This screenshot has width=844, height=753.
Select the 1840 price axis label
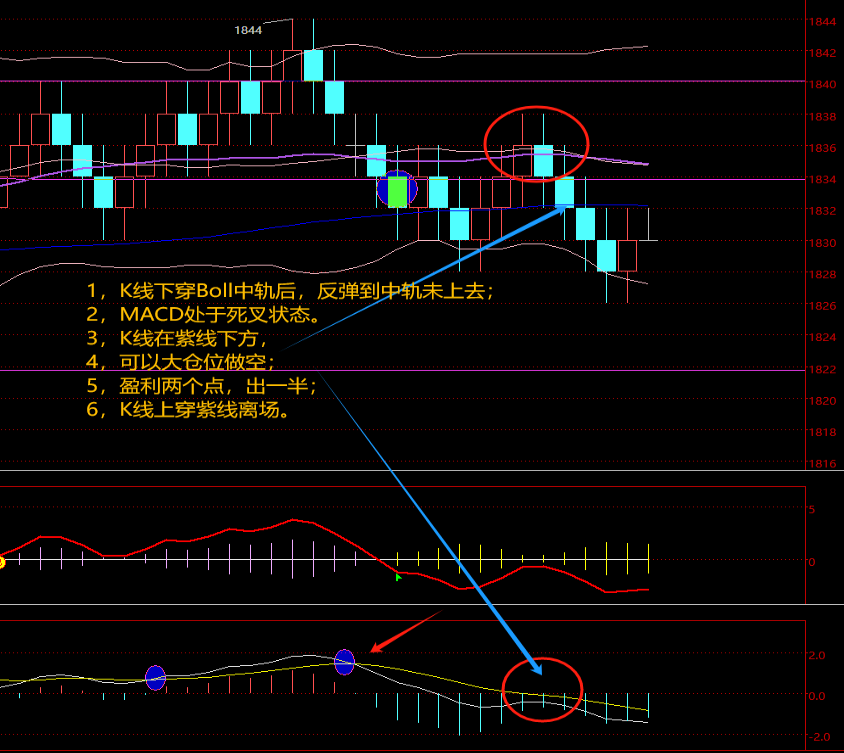[x=822, y=85]
